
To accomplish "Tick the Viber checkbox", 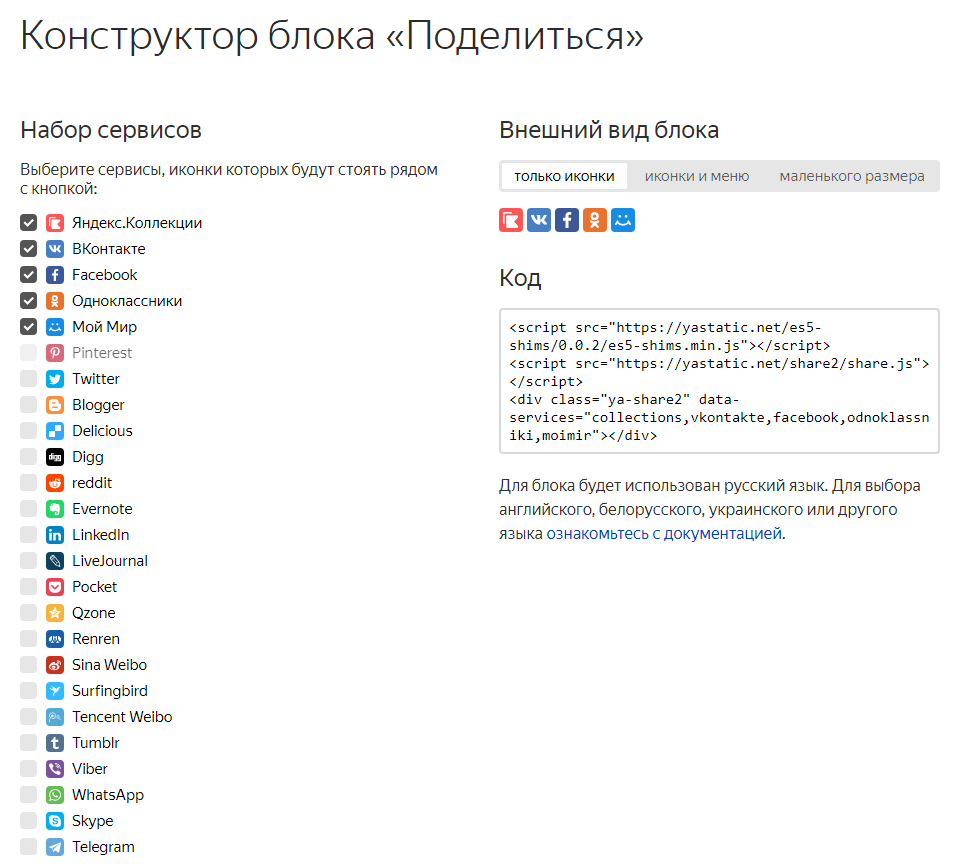I will tap(29, 769).
